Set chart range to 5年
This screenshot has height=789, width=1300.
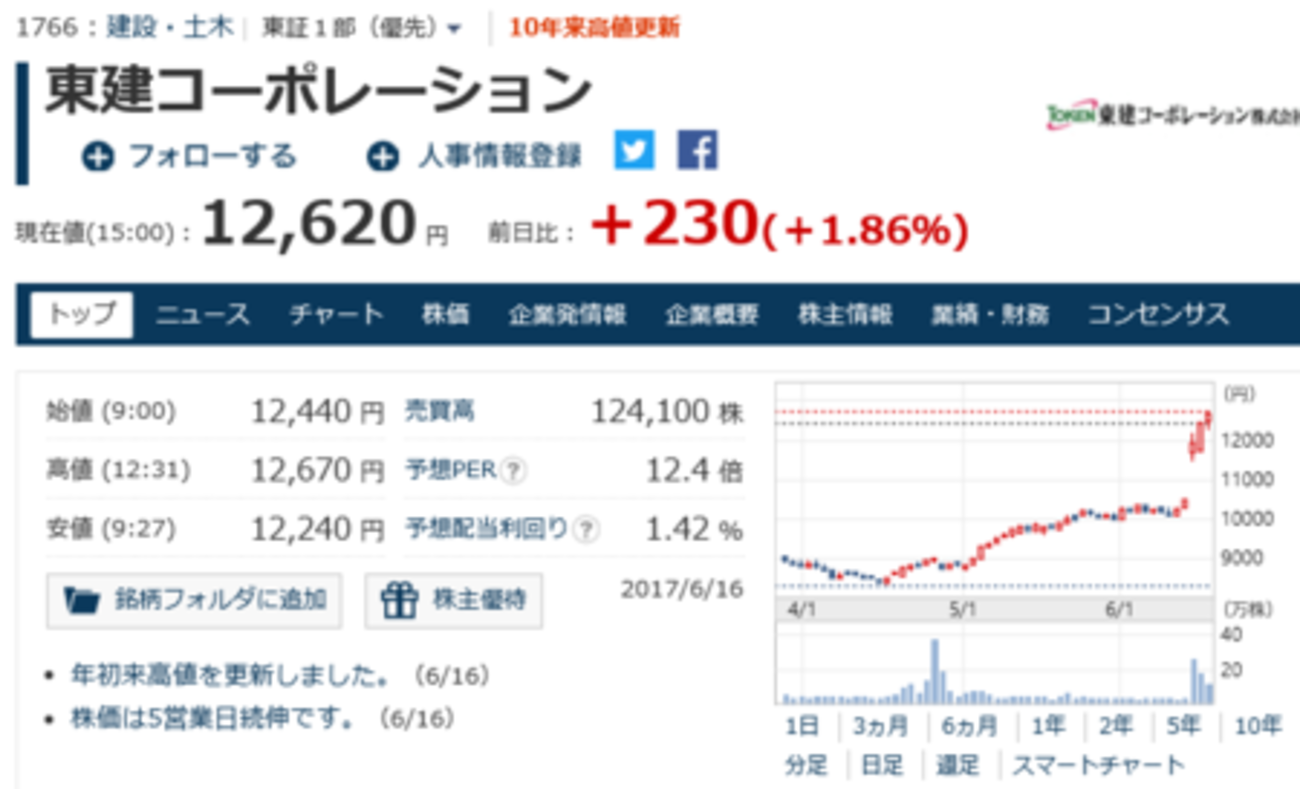point(1182,726)
